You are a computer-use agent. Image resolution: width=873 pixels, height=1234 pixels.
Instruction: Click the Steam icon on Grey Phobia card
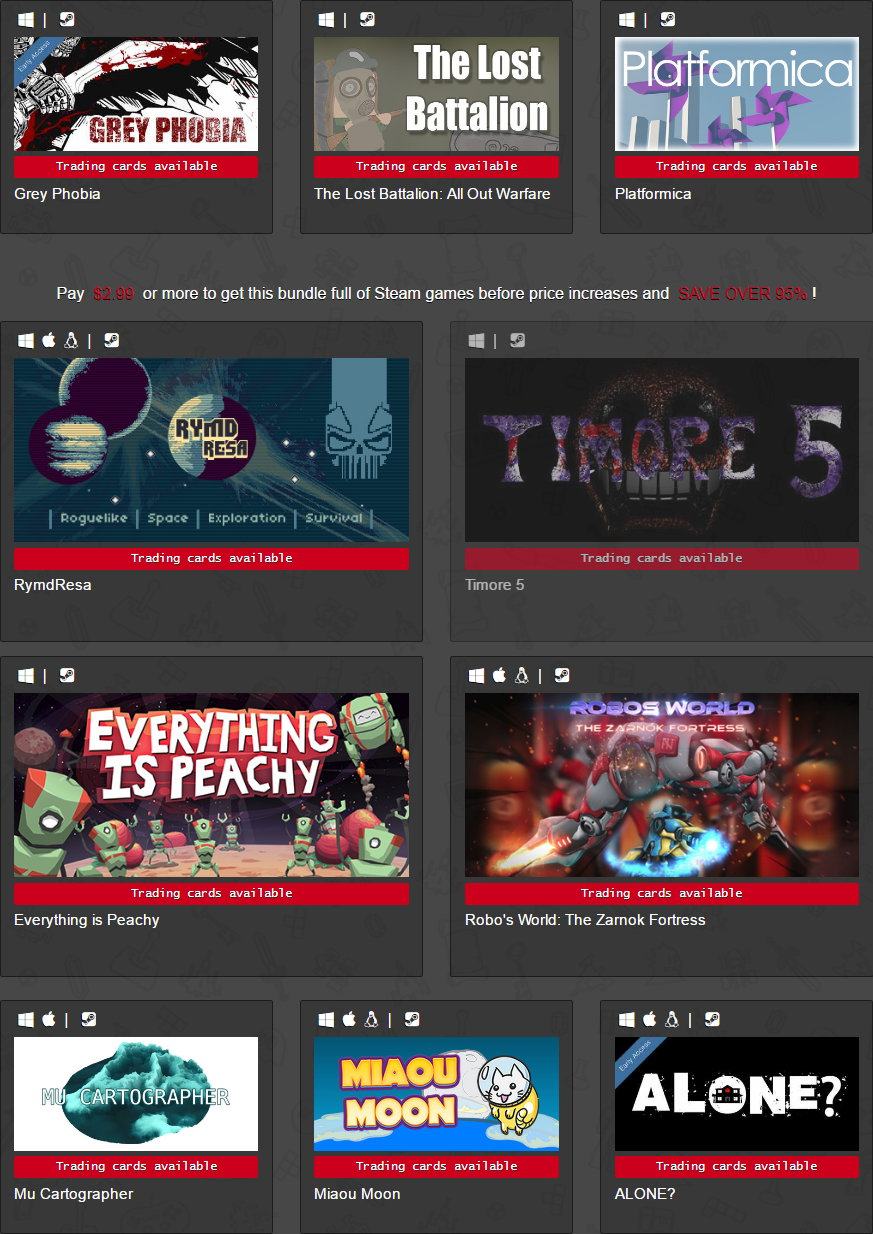(x=66, y=19)
